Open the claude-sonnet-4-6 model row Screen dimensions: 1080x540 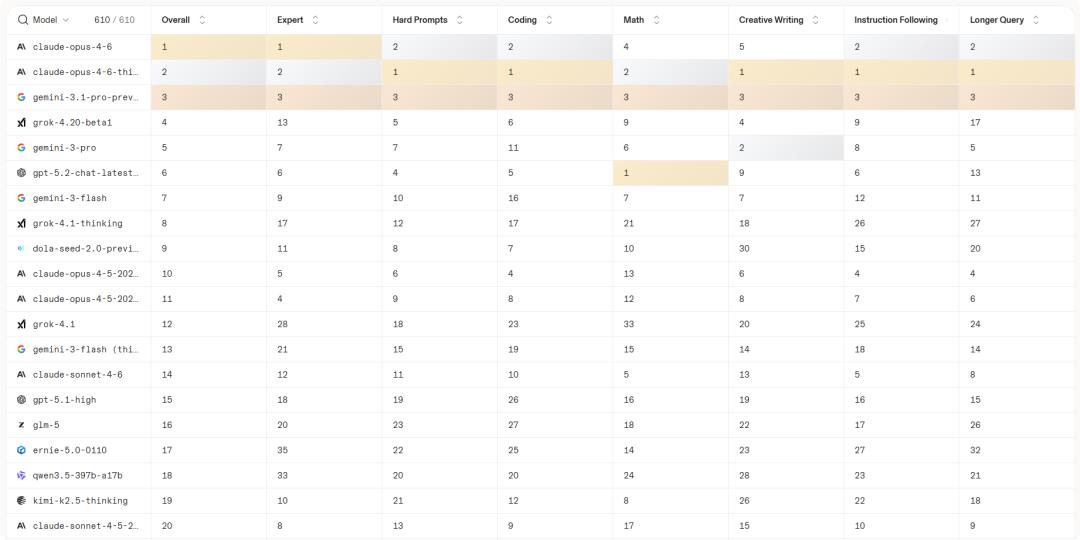(78, 375)
